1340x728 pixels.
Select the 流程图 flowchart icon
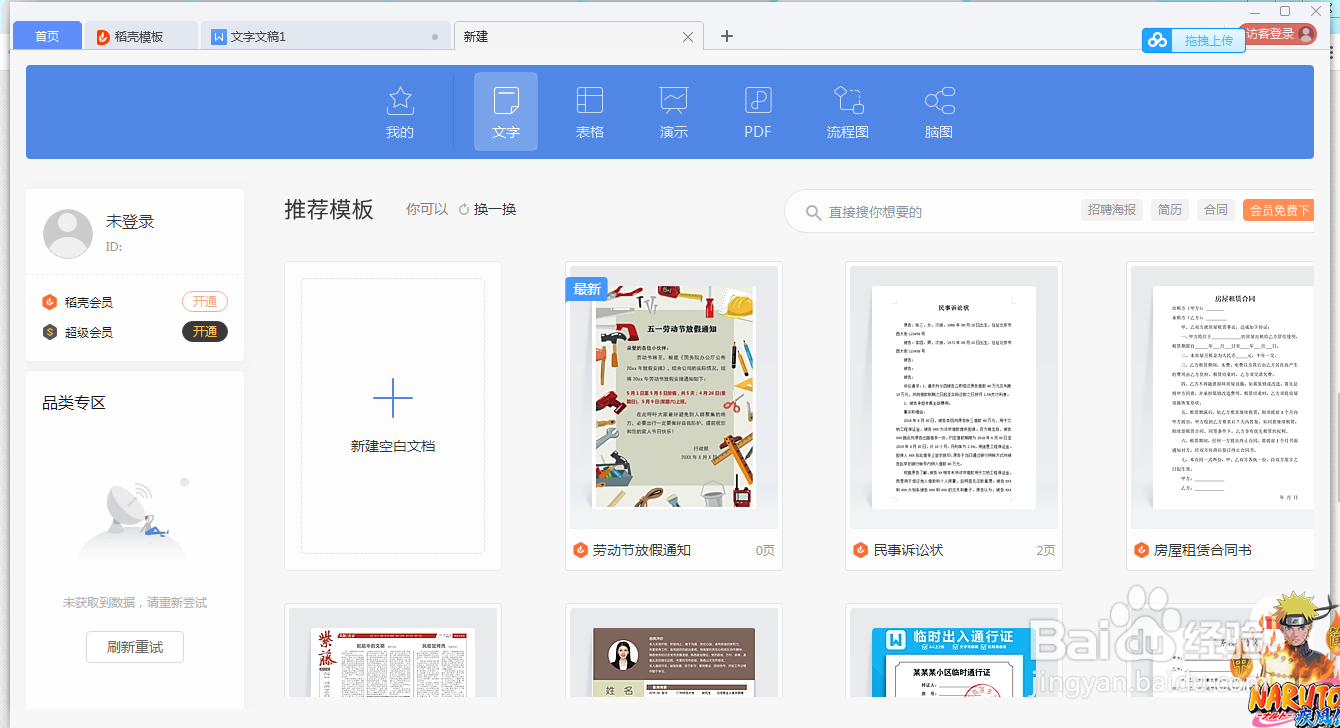click(847, 110)
